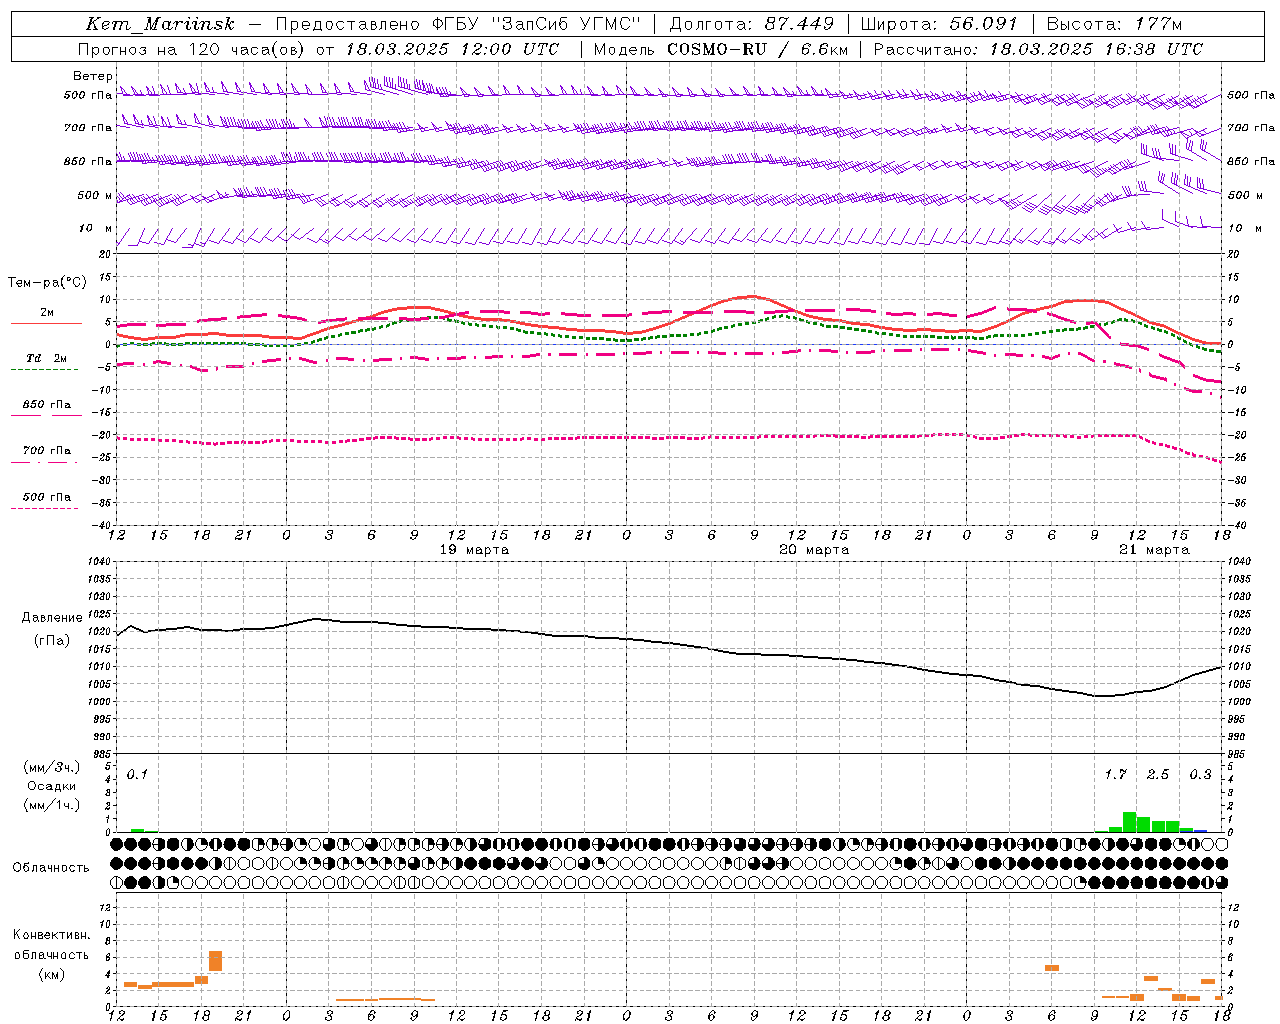The image size is (1280, 1024).
Task: Click the 700 гПа temperature legend label
Action: coord(47,450)
